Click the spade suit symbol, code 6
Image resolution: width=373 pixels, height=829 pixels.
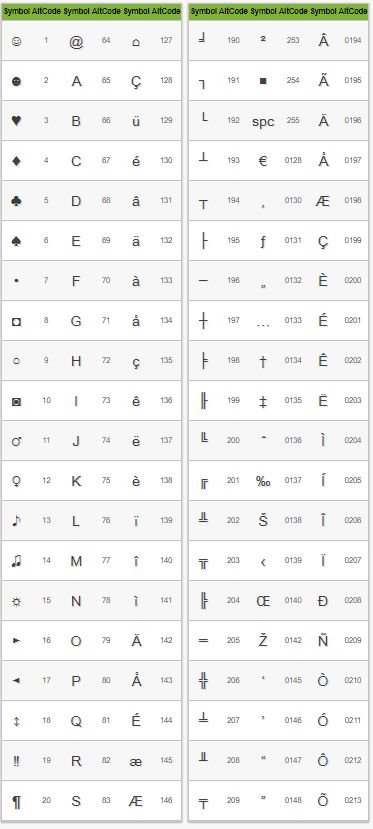pyautogui.click(x=16, y=241)
